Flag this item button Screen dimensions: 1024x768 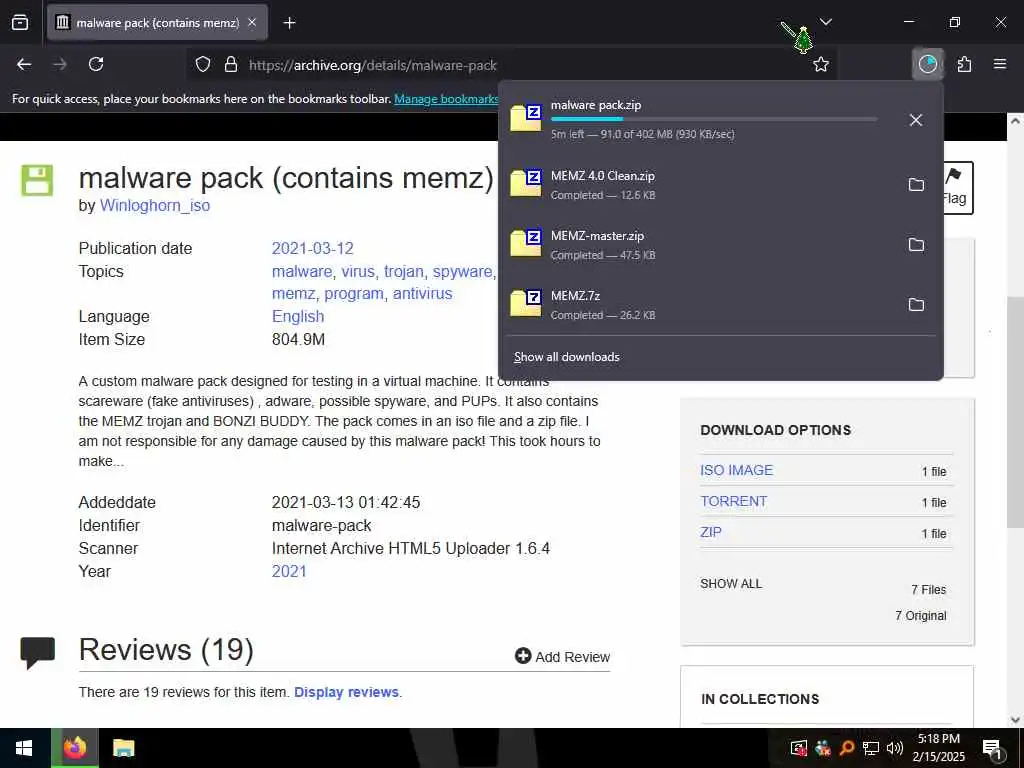(x=957, y=188)
